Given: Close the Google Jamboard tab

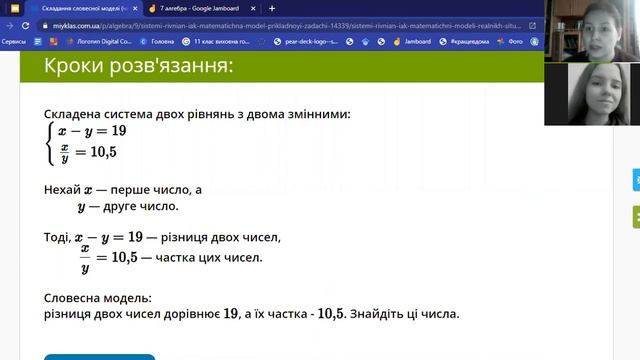Looking at the screenshot, I should (253, 8).
